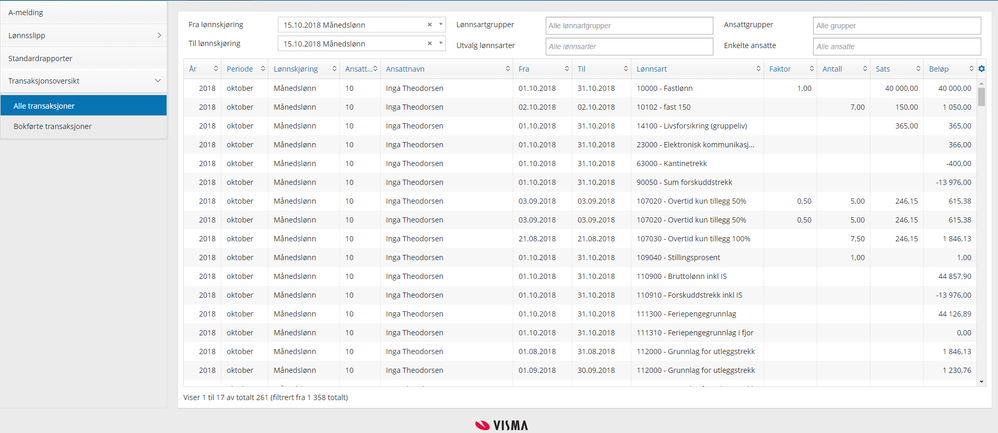Click sort icon in Beløp column header

point(971,68)
